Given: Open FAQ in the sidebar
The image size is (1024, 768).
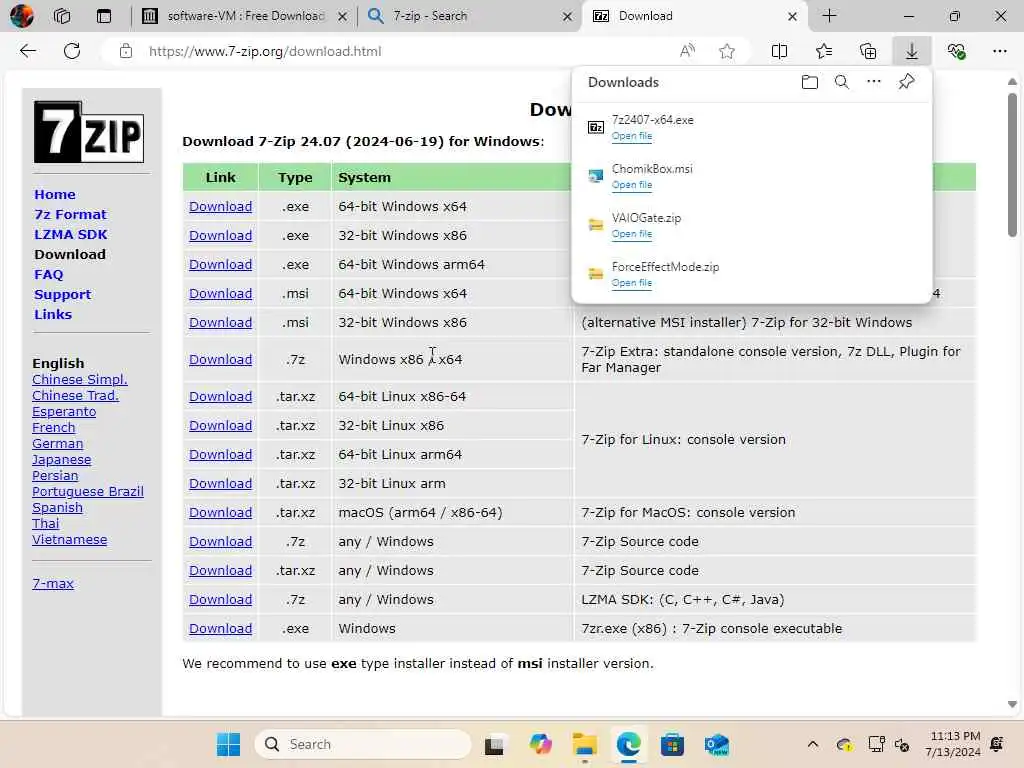Looking at the screenshot, I should coord(49,274).
